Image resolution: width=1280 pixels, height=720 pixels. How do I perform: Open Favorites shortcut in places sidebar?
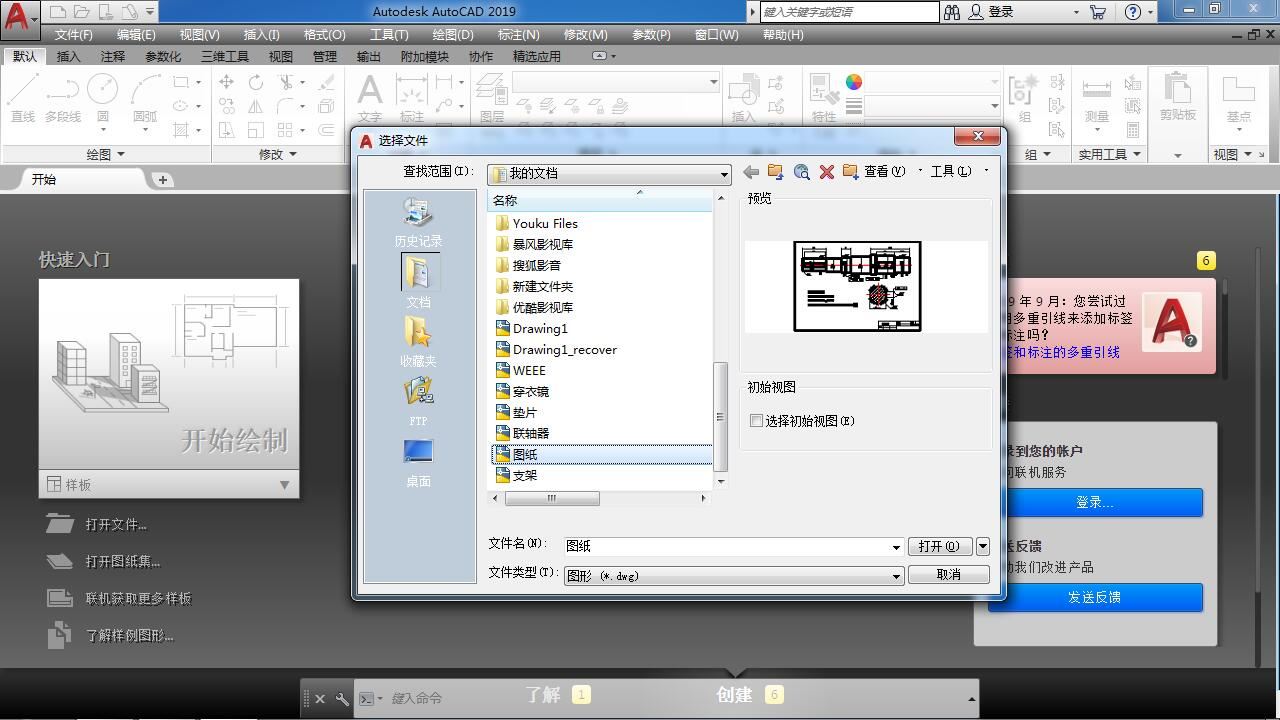[418, 341]
